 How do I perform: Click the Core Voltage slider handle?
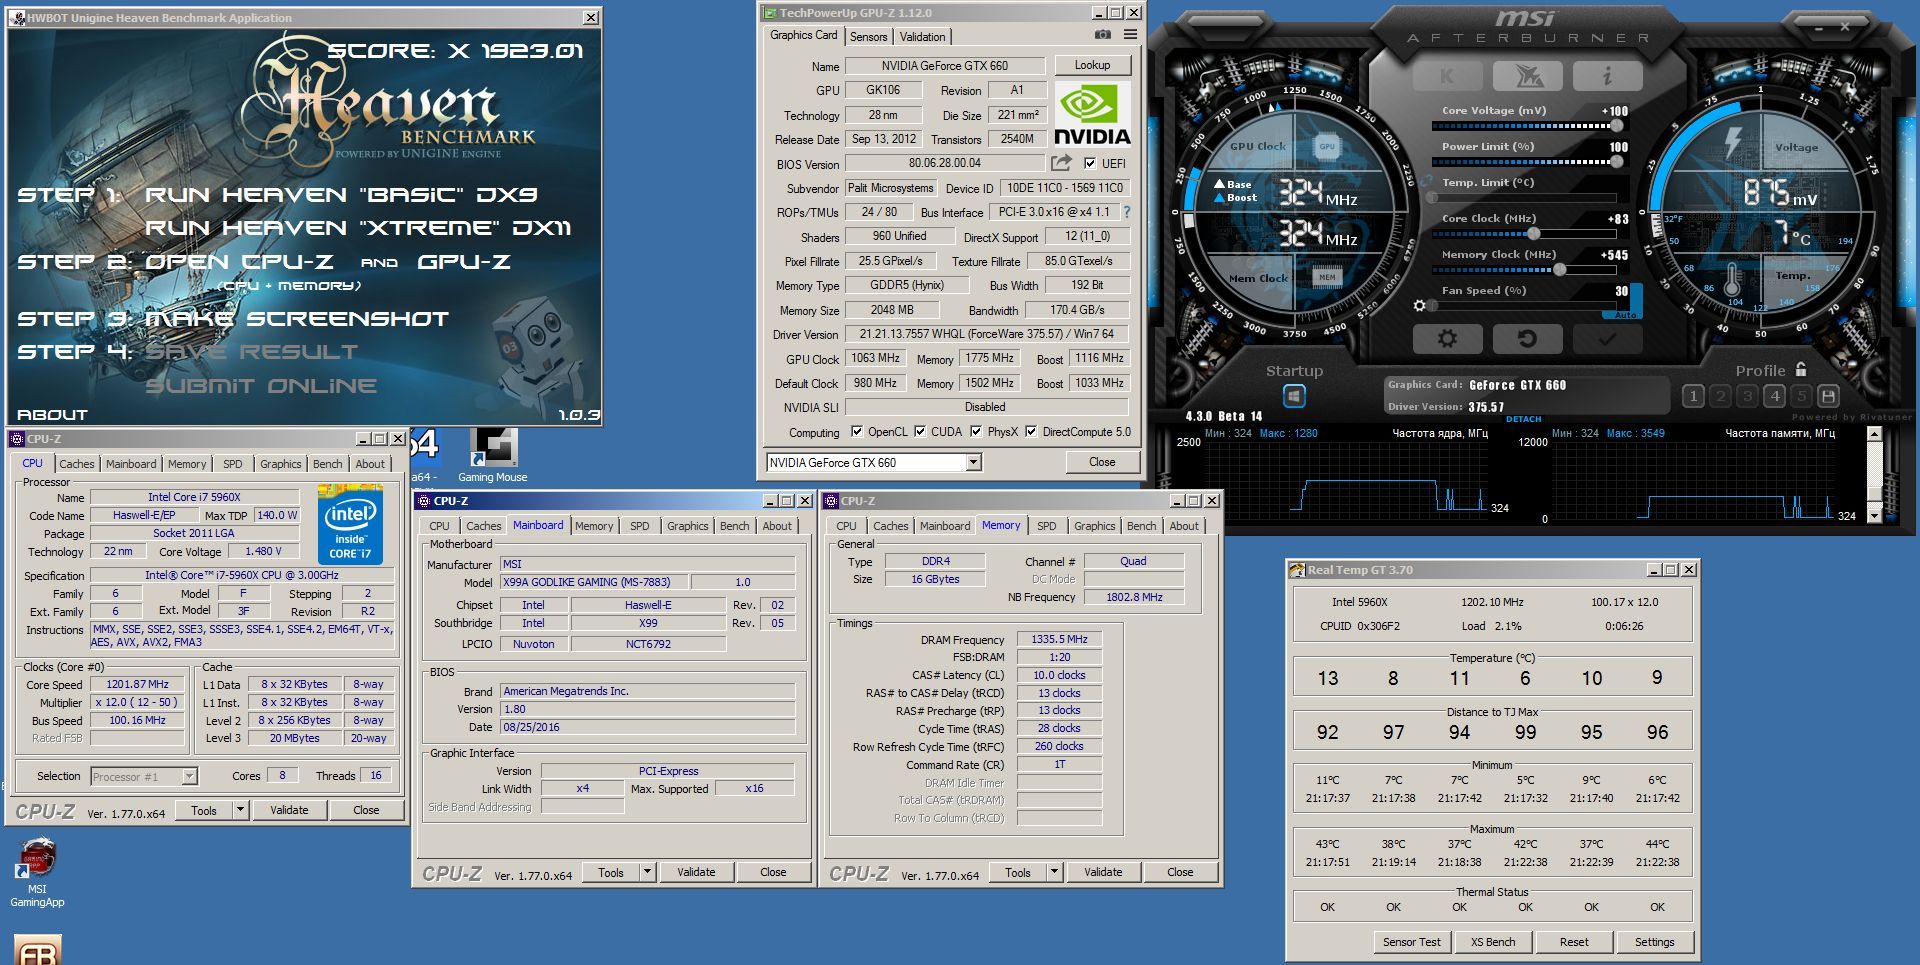click(x=1616, y=126)
